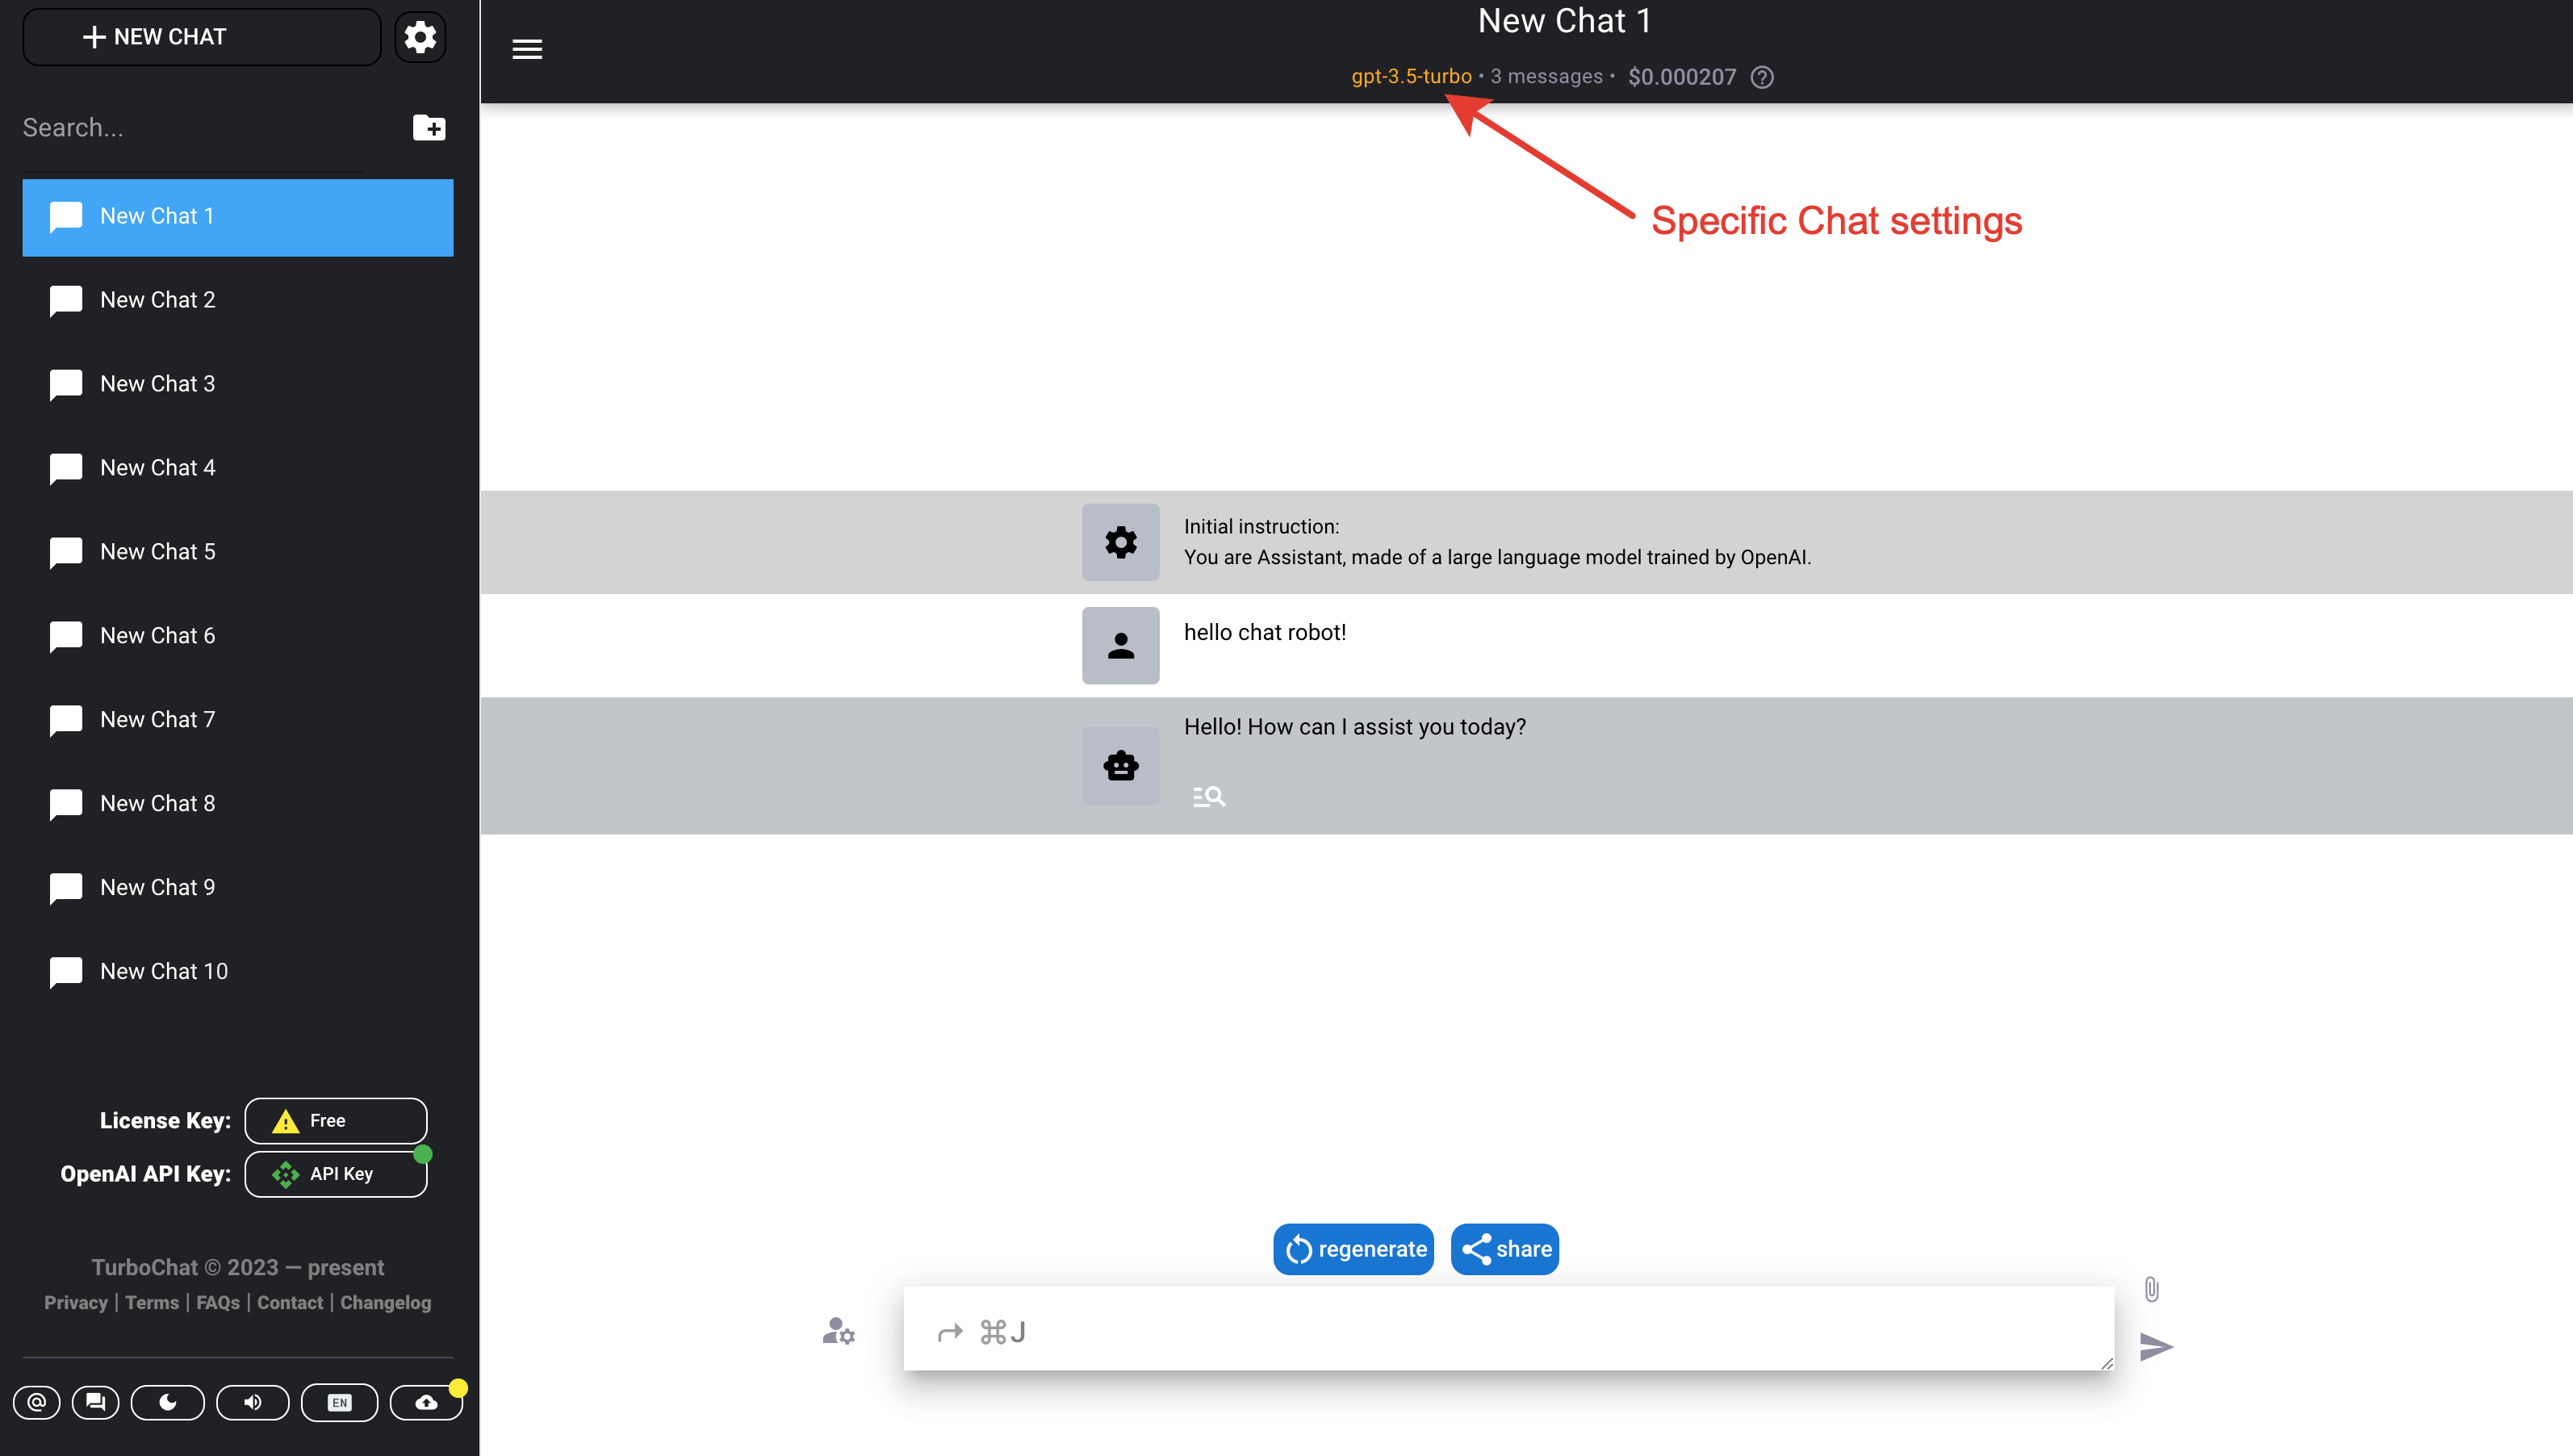Open the message details search icon
Viewport: 2573px width, 1456px height.
pos(1208,796)
